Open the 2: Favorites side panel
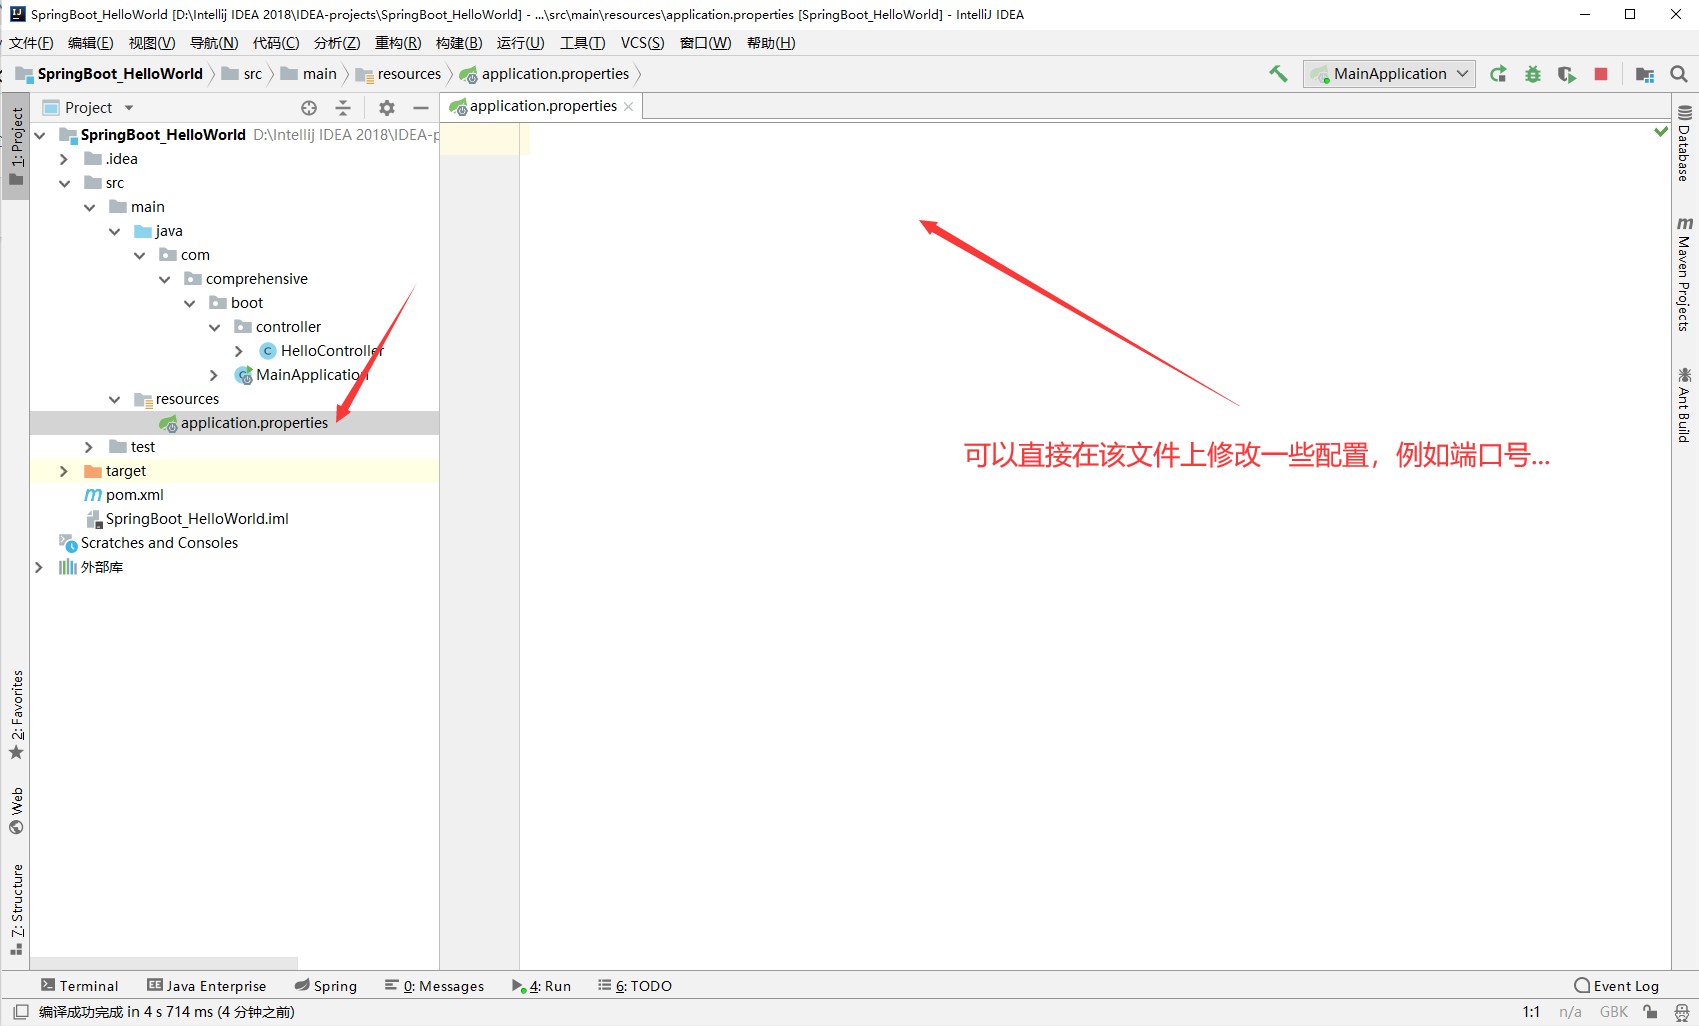The height and width of the screenshot is (1026, 1699). [16, 714]
